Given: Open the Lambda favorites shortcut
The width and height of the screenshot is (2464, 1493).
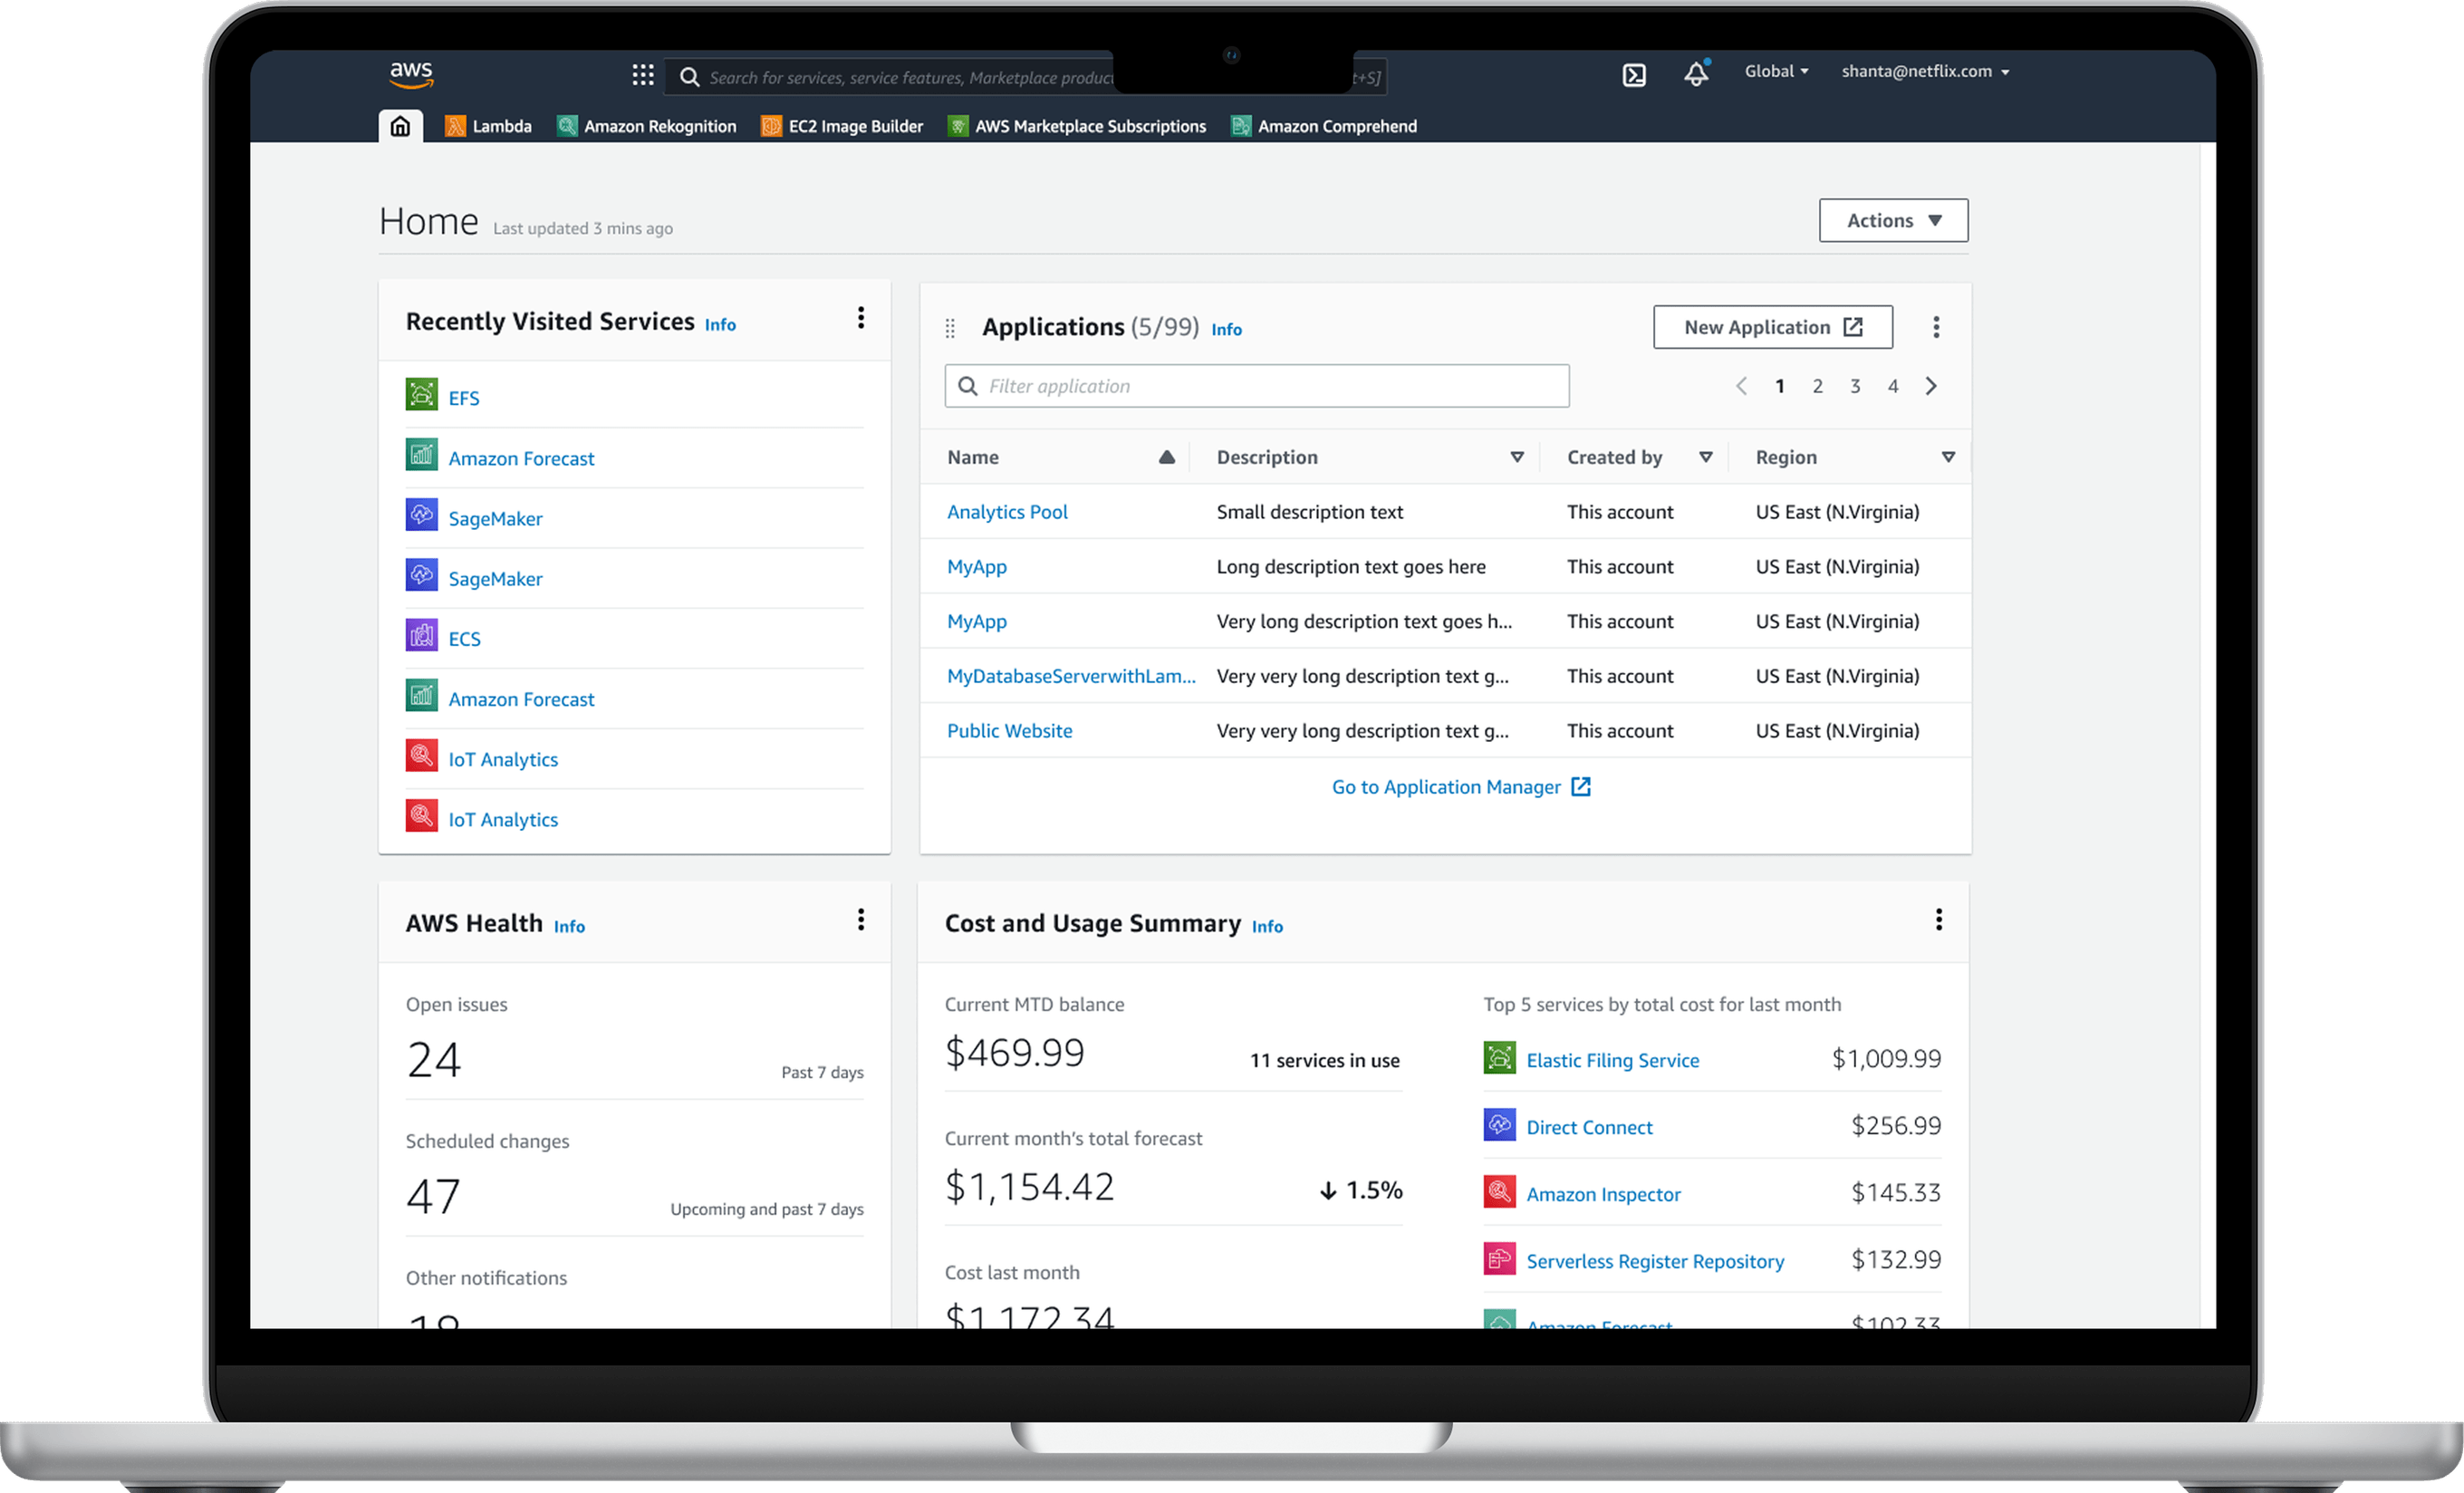Looking at the screenshot, I should point(488,126).
